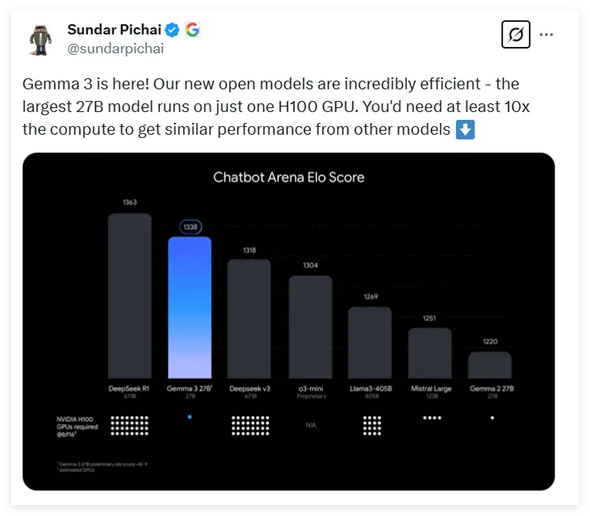Click the tweet text about Gemma 3
Screen dimensions: 590x516
click(x=276, y=107)
